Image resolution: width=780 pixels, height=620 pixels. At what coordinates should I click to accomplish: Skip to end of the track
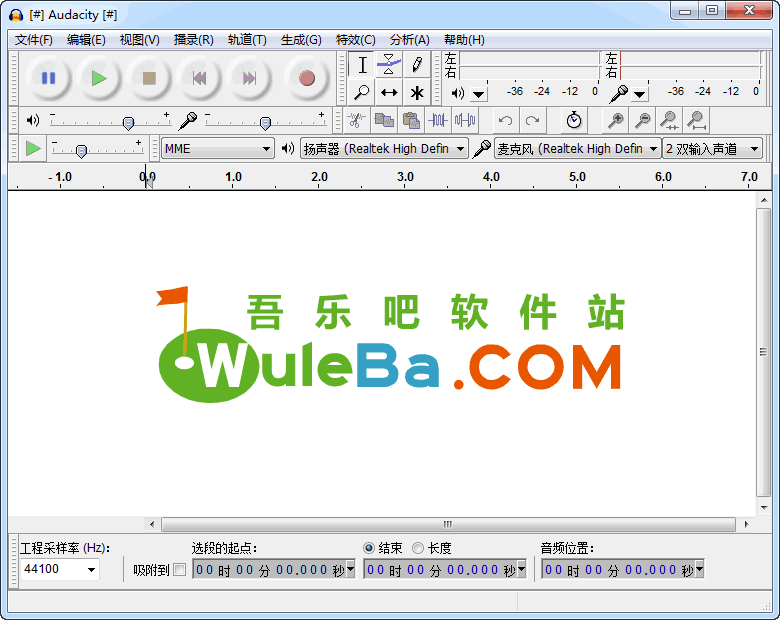pos(249,78)
